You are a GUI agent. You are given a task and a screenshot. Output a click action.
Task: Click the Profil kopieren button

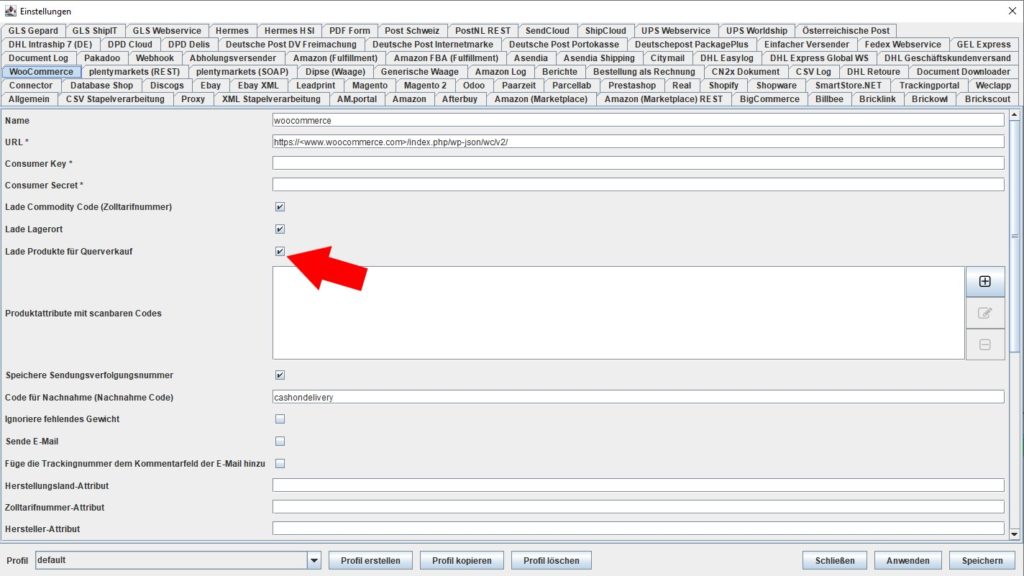point(462,560)
